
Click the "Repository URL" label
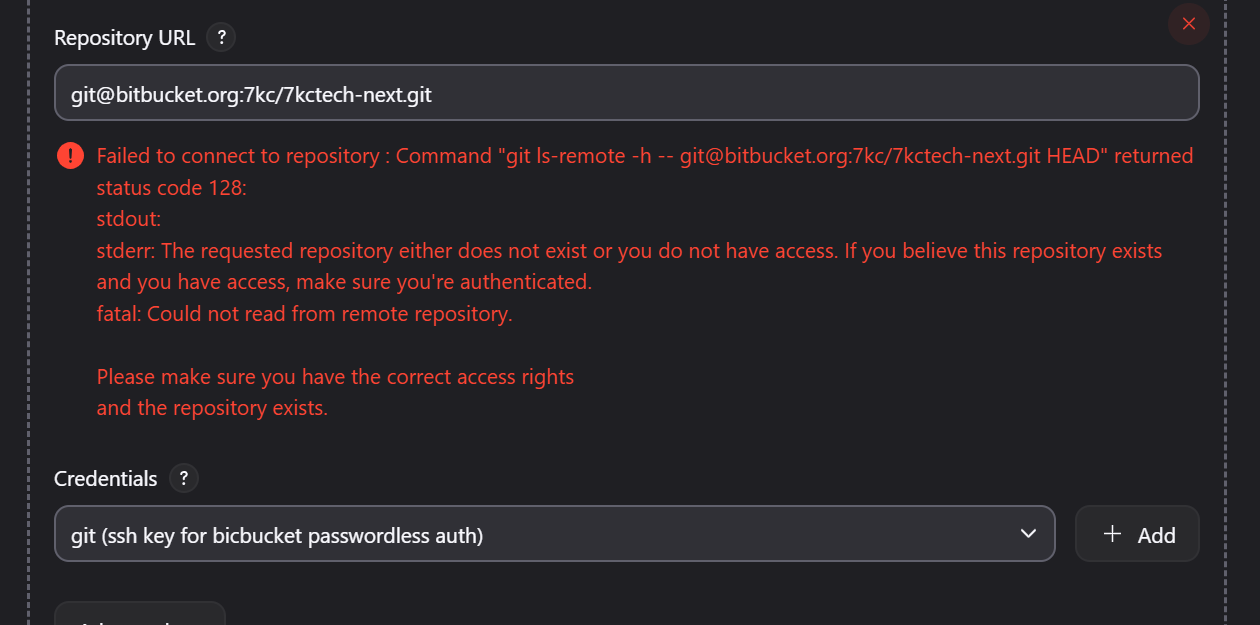click(125, 38)
